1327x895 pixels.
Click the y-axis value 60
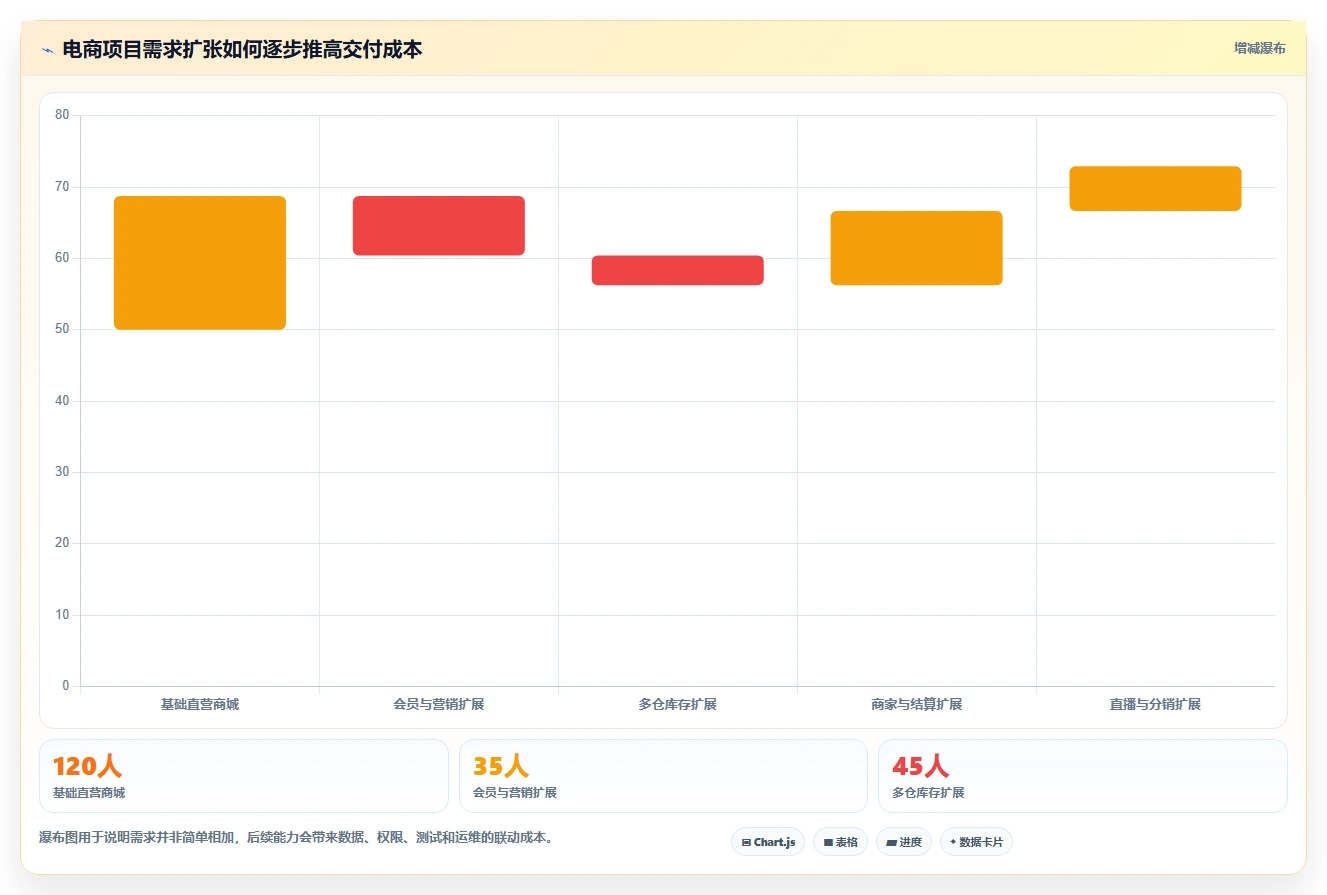click(x=62, y=258)
